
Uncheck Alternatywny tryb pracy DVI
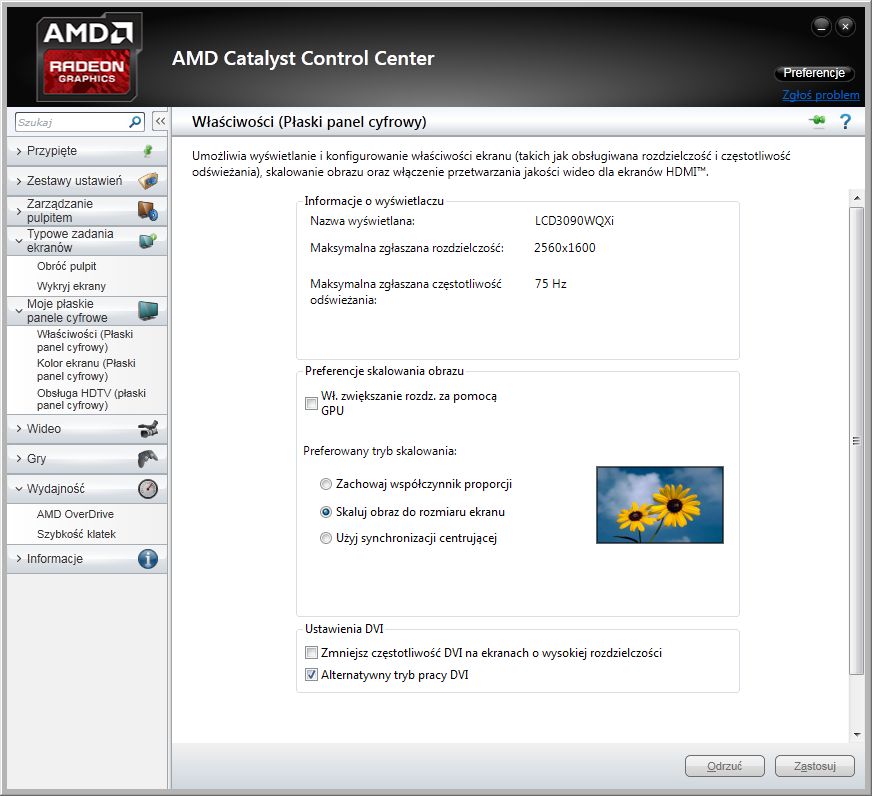[311, 675]
